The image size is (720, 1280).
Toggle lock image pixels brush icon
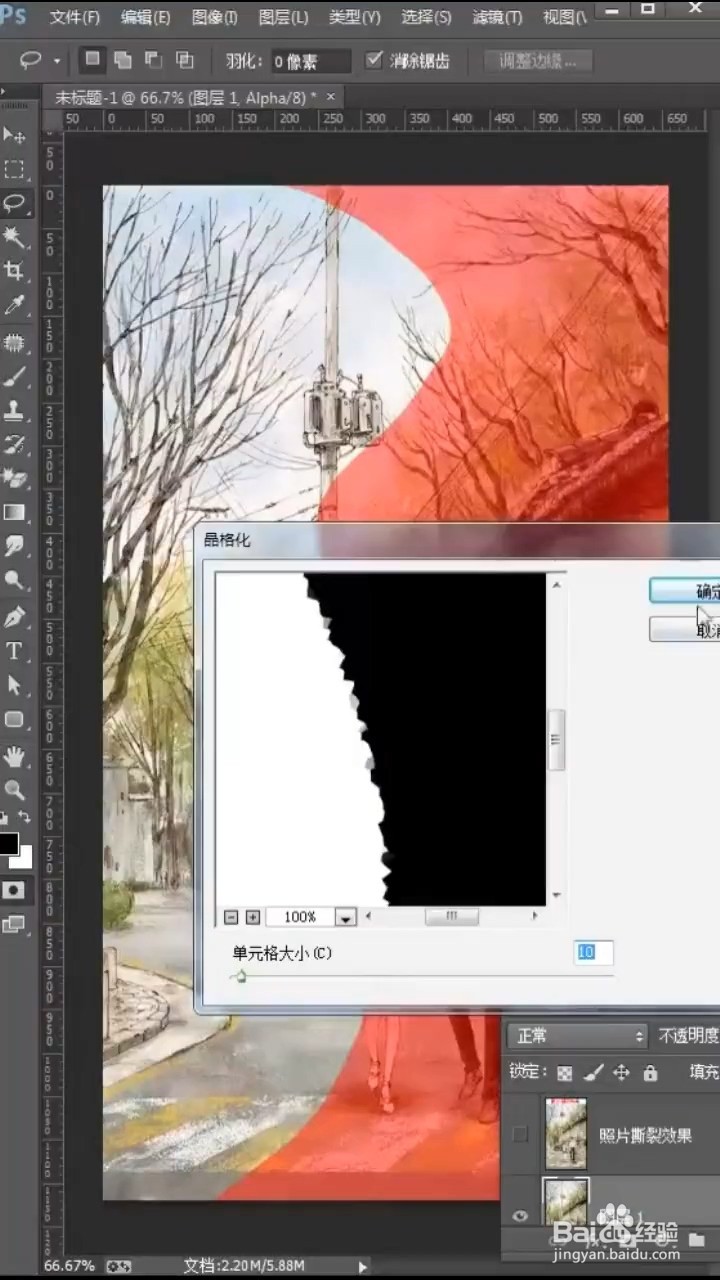click(592, 1073)
